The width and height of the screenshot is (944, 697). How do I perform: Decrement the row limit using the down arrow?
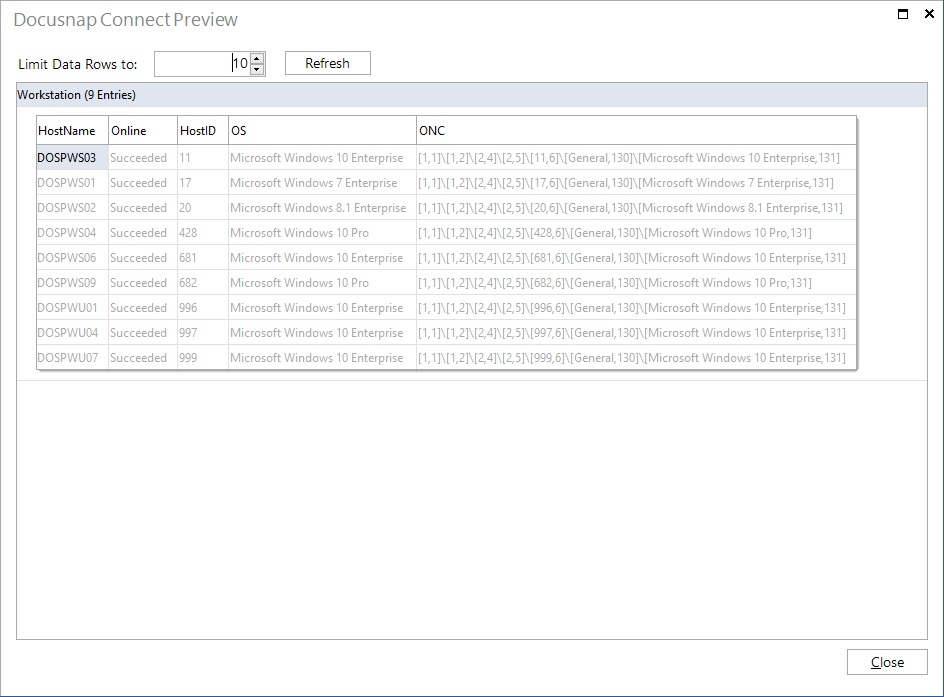tap(258, 68)
